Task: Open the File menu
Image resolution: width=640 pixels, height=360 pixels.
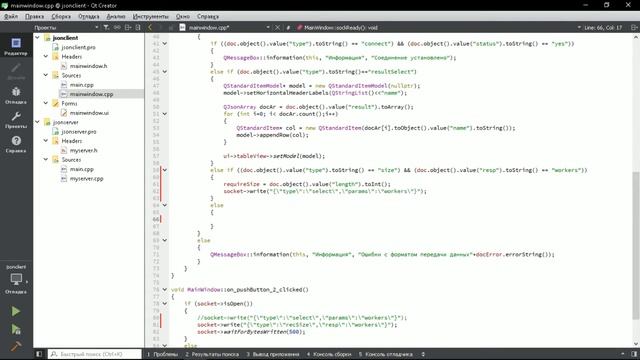Action: [11, 16]
